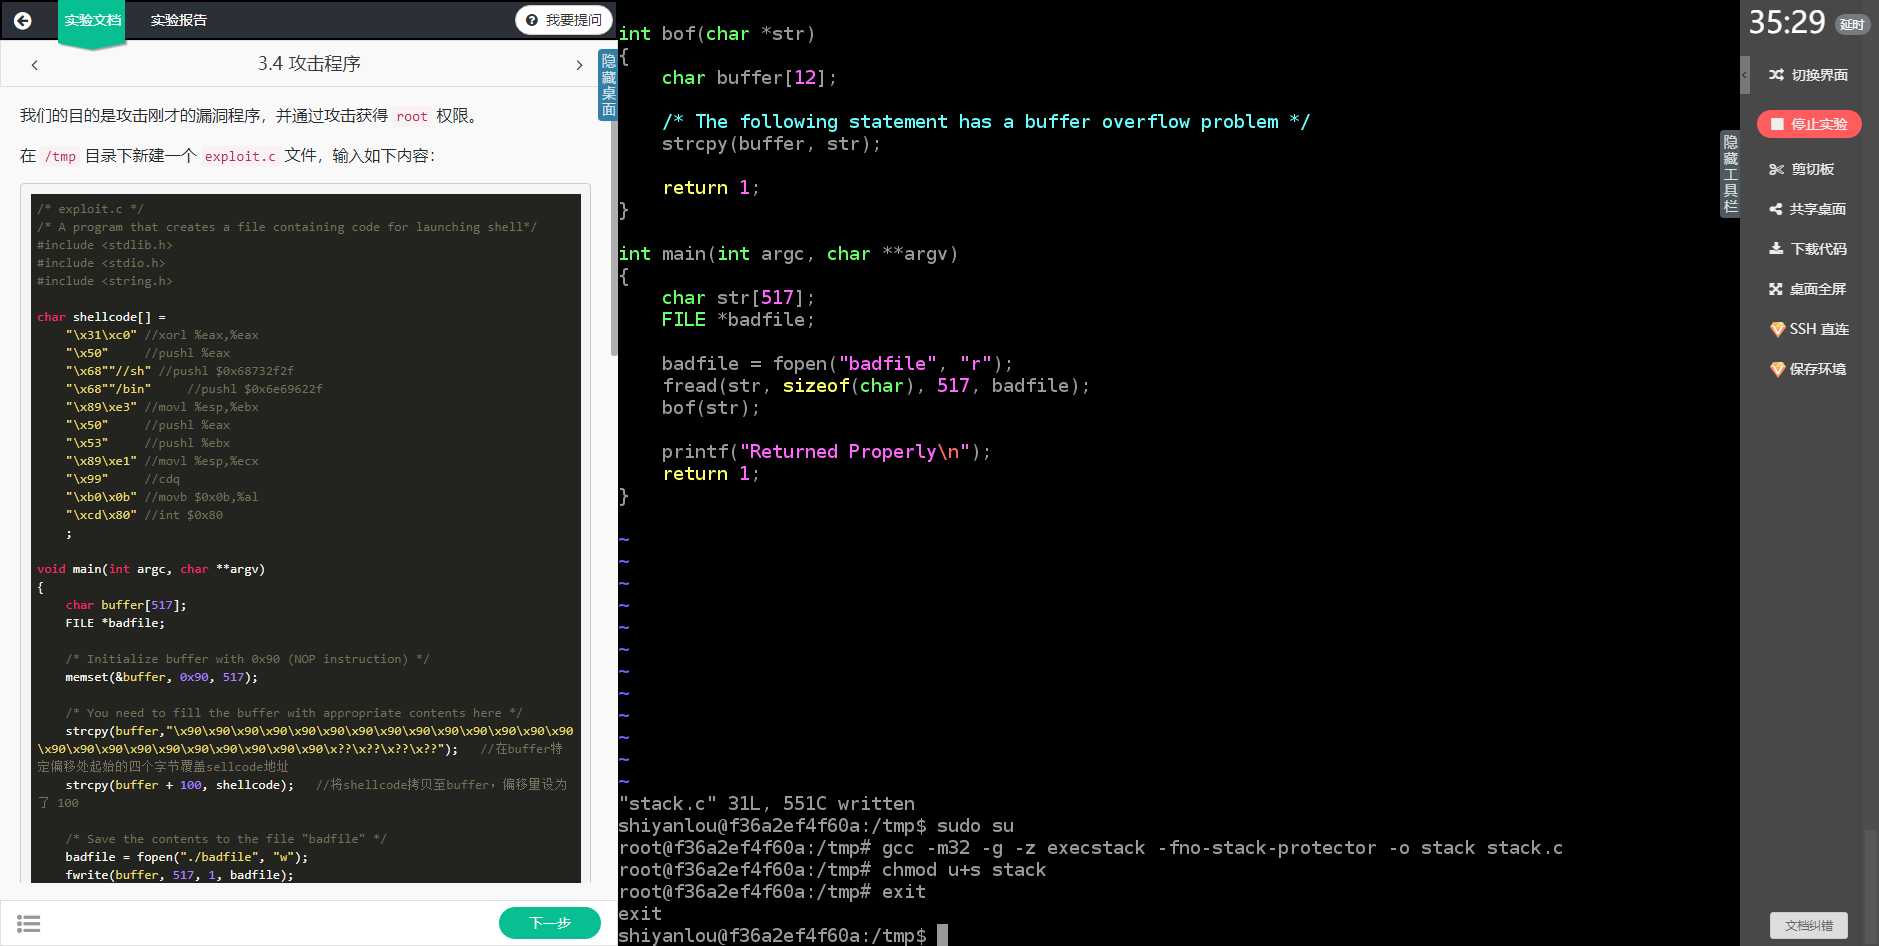Click 'memset(&buffer, 0x90, 517);' code line

coord(161,677)
